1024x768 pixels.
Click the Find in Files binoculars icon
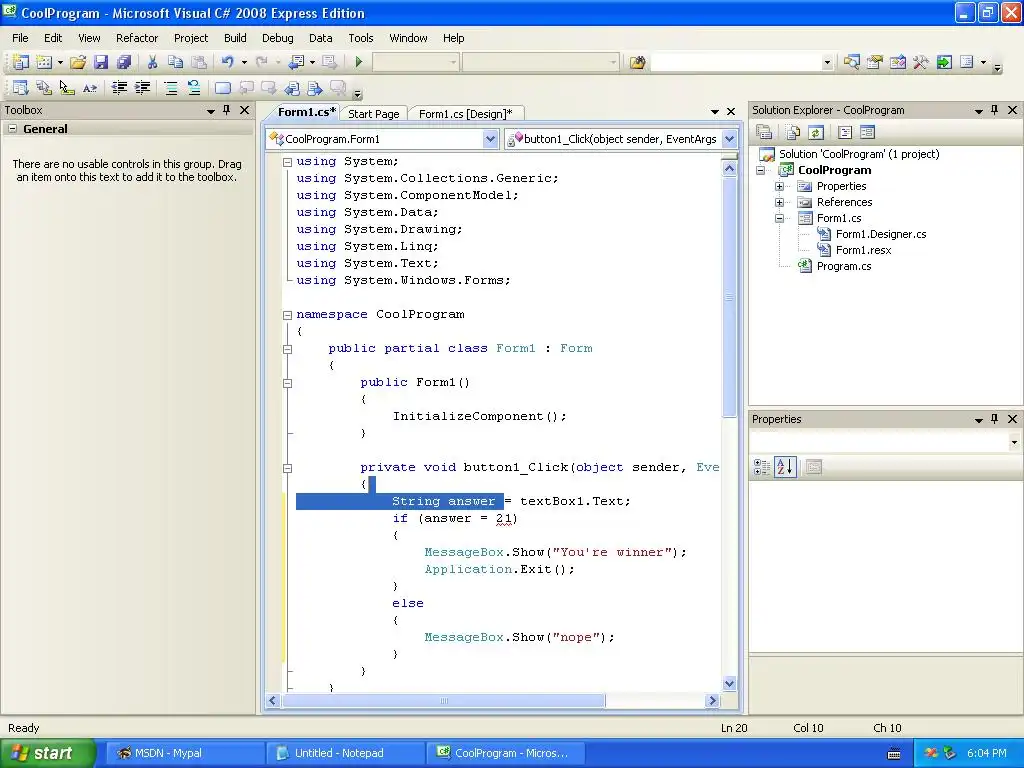(x=637, y=62)
